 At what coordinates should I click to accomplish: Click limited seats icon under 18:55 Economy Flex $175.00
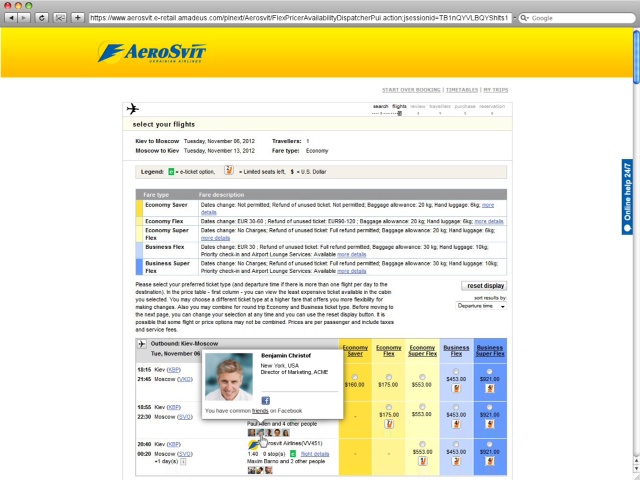click(x=389, y=424)
